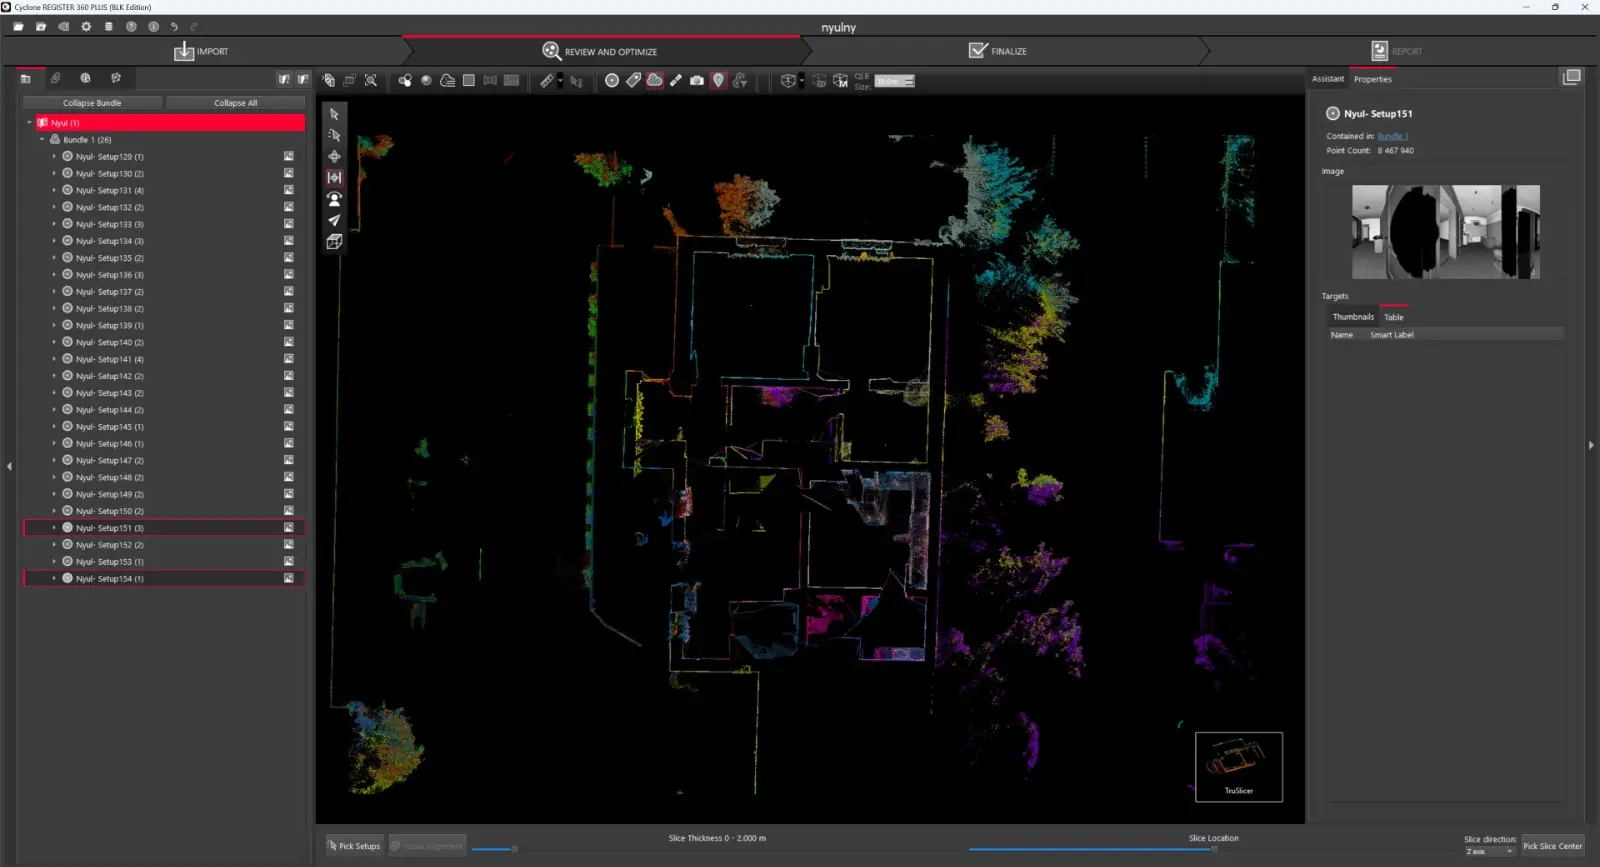Toggle the location pin marker display
The image size is (1600, 867).
pos(718,81)
